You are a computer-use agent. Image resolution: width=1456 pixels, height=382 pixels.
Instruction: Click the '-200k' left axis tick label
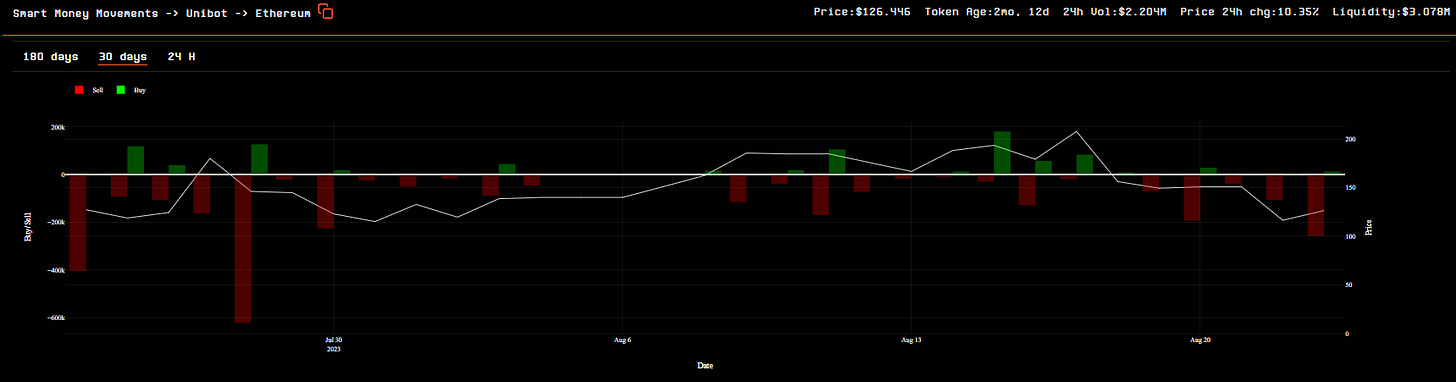click(x=55, y=223)
